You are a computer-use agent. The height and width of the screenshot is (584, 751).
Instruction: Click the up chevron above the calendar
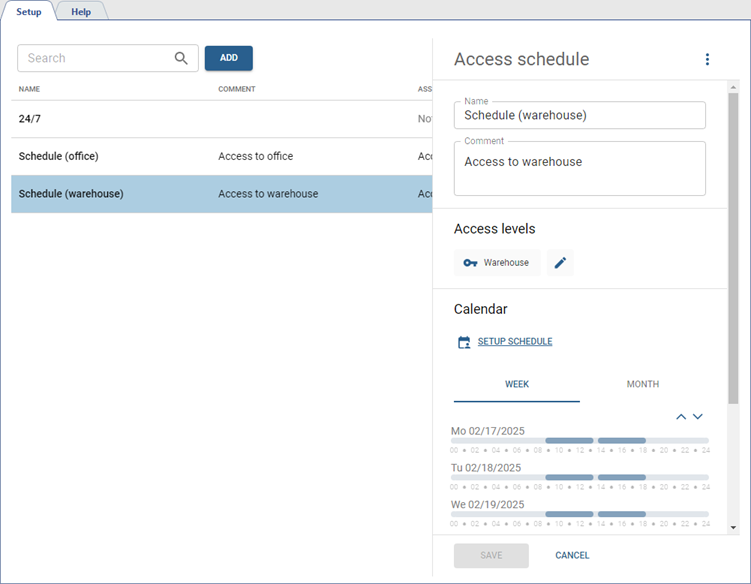pyautogui.click(x=681, y=416)
